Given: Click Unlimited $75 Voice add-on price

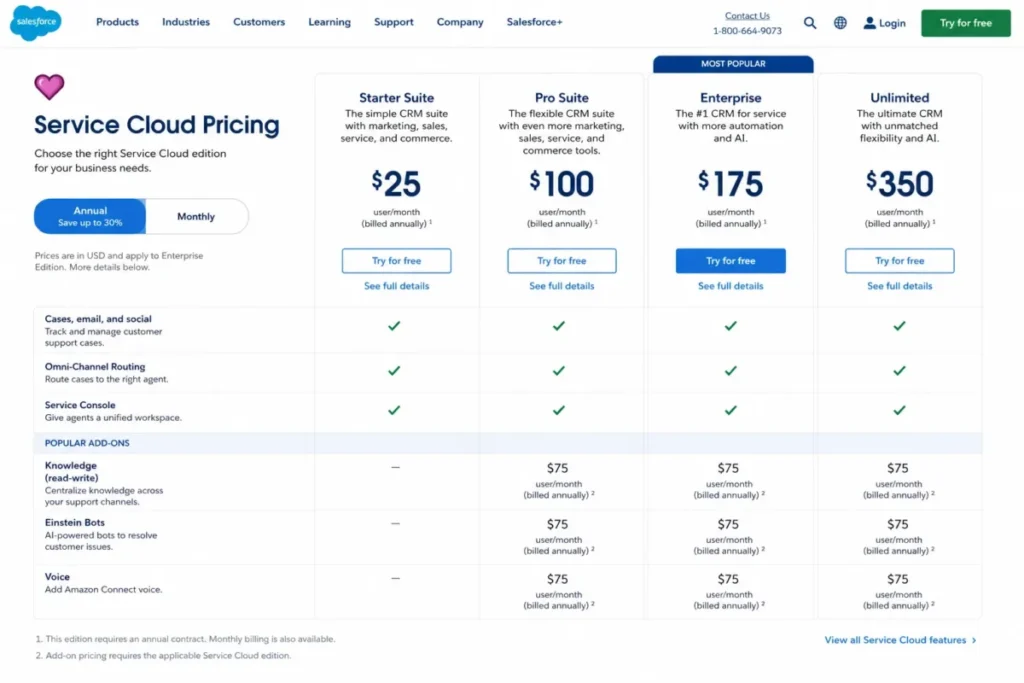Looking at the screenshot, I should click(897, 579).
